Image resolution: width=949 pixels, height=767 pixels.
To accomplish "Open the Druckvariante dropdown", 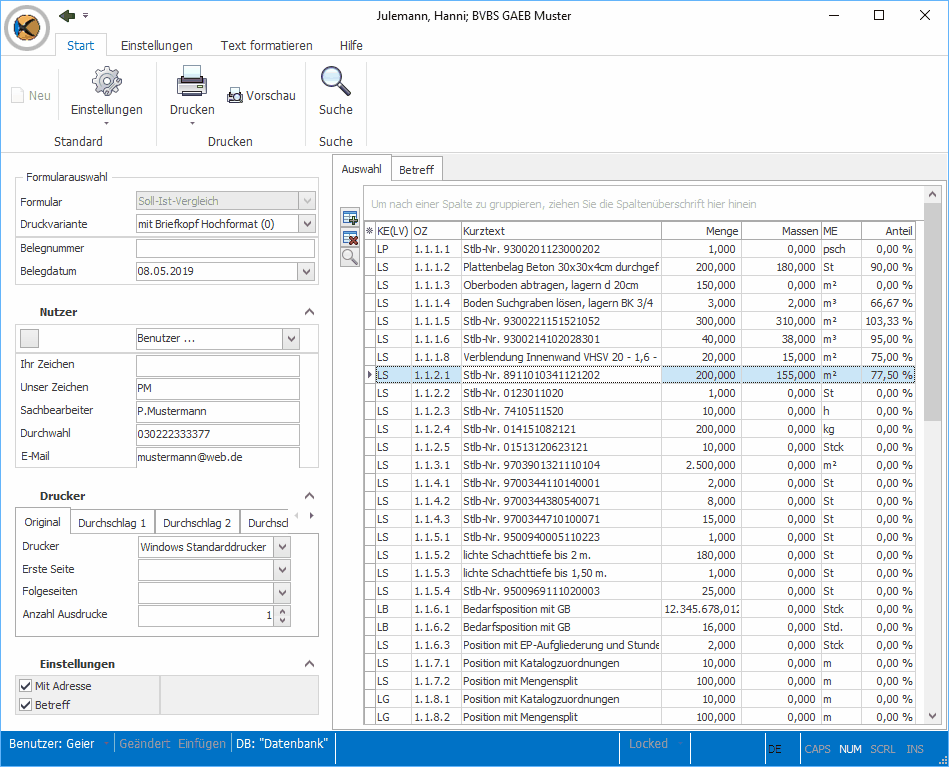I will (307, 224).
